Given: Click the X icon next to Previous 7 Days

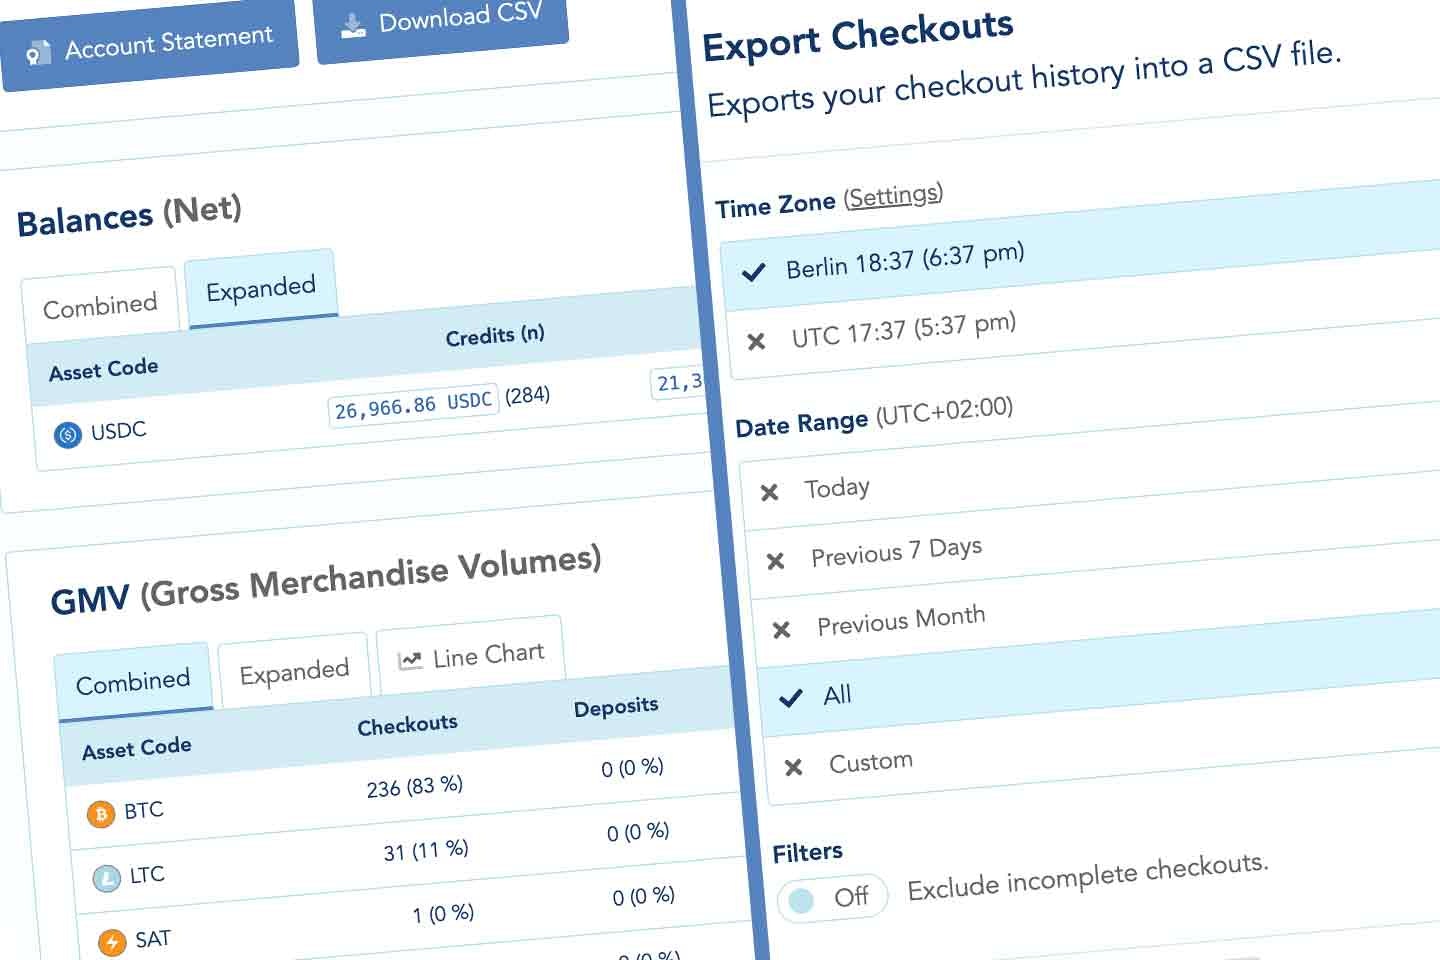Looking at the screenshot, I should click(775, 561).
